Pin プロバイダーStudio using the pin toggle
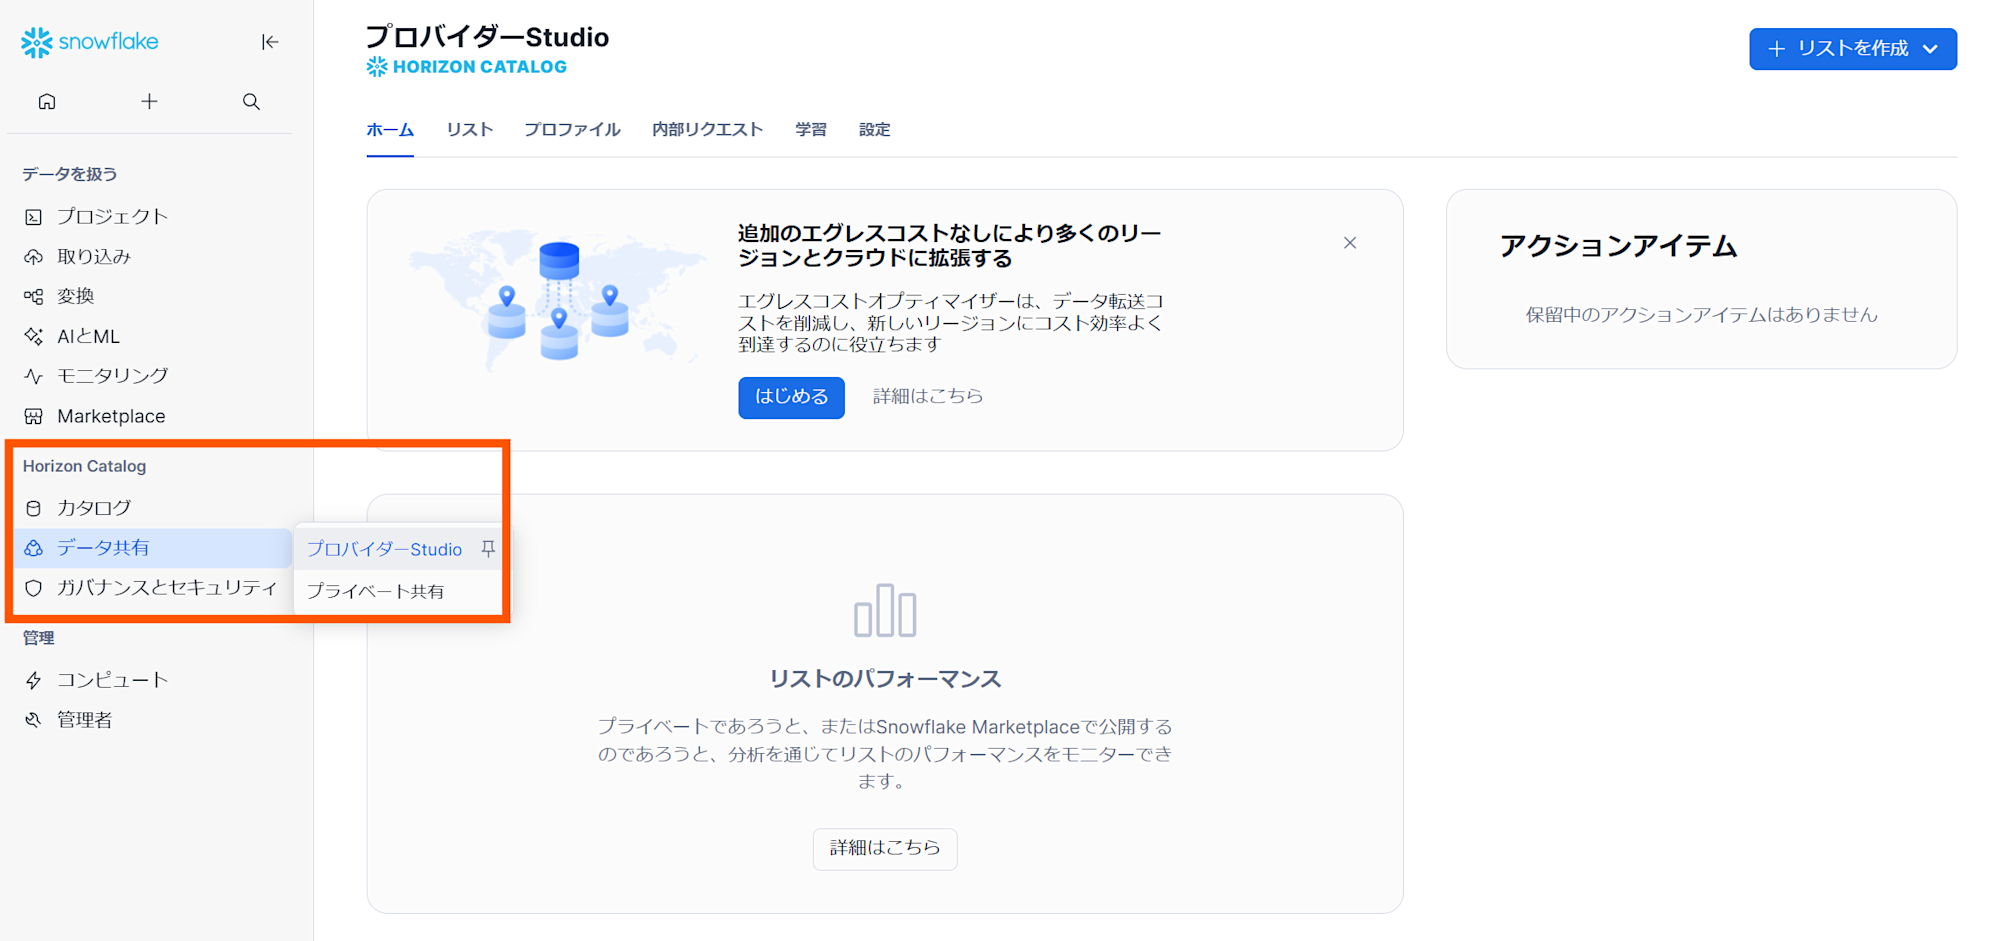 click(488, 548)
